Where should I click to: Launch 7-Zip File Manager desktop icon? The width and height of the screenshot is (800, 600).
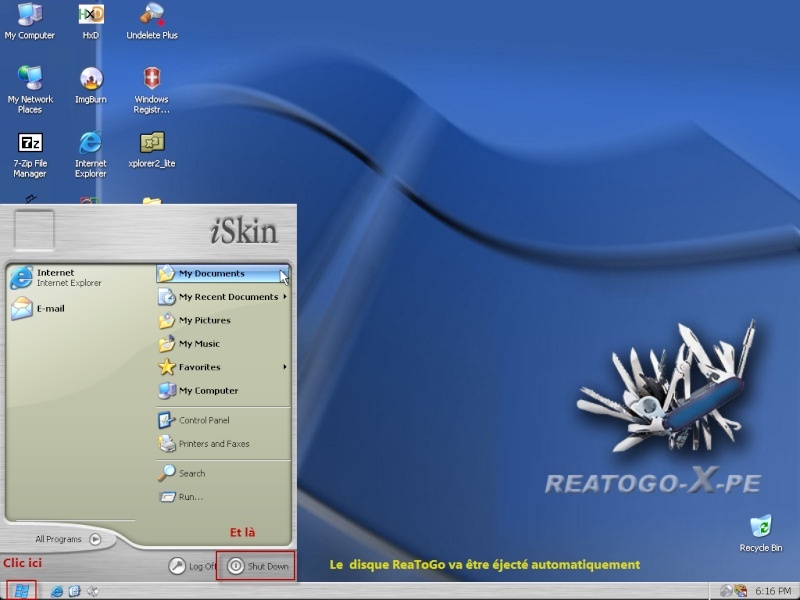(30, 154)
